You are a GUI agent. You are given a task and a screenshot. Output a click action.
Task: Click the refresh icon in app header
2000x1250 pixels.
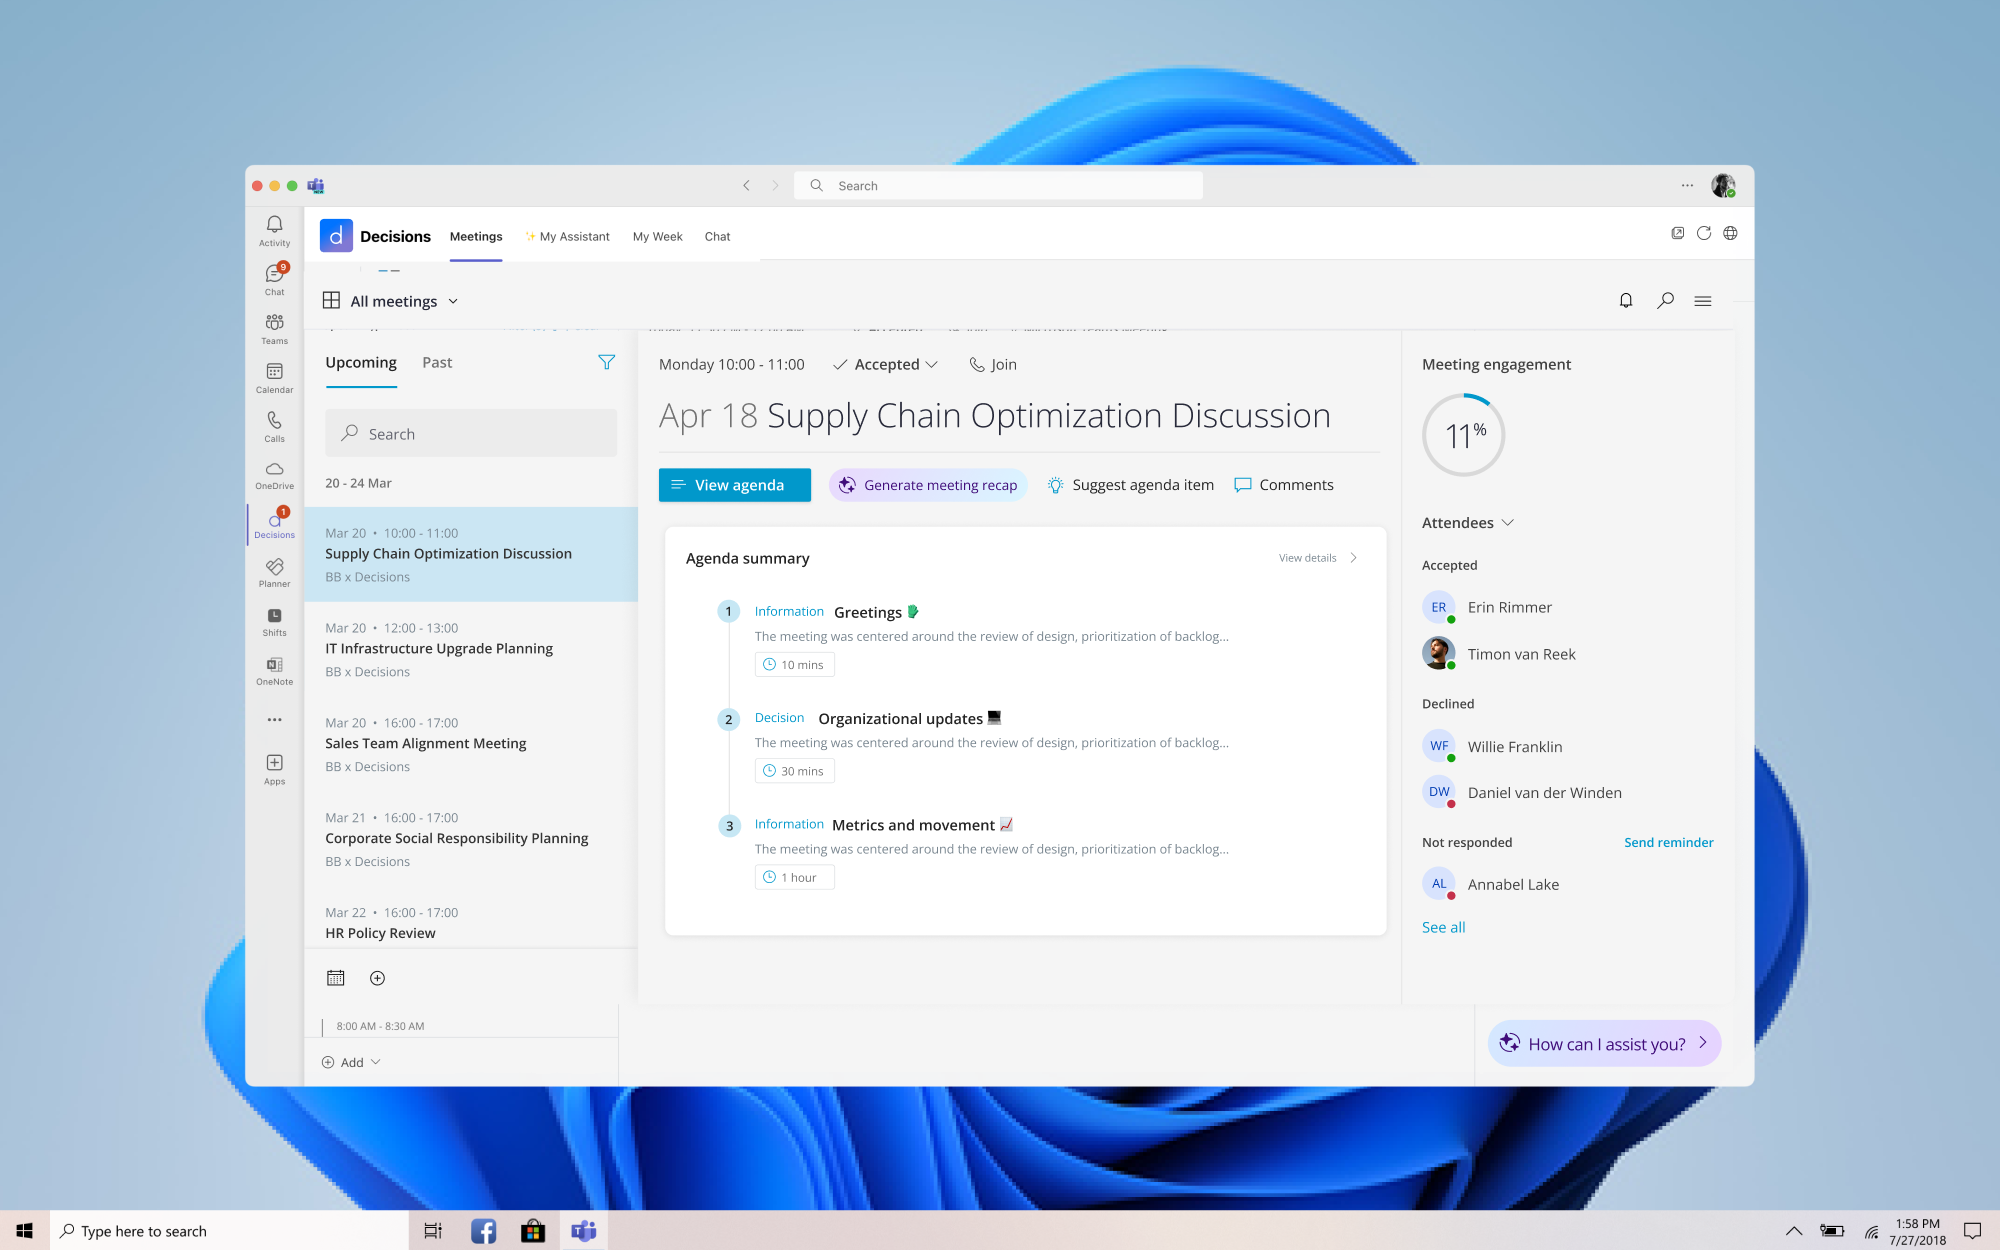(1704, 233)
